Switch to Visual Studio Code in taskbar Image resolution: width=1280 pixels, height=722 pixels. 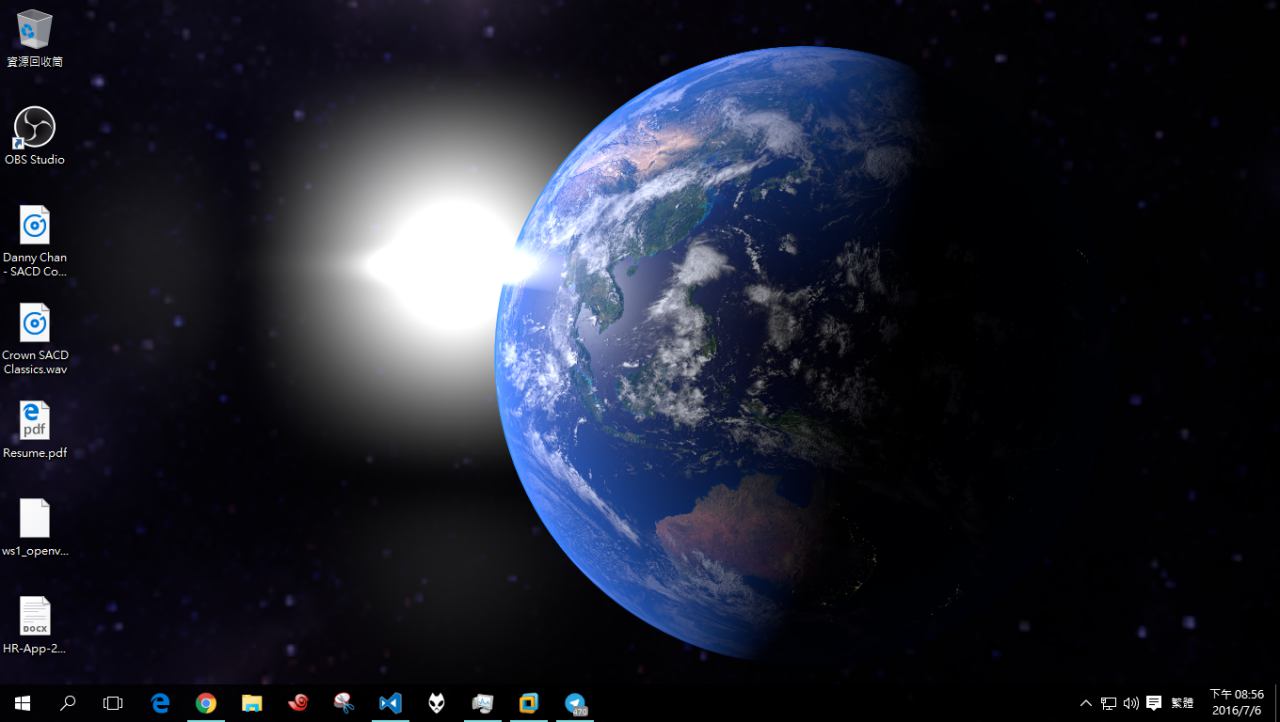tap(390, 703)
